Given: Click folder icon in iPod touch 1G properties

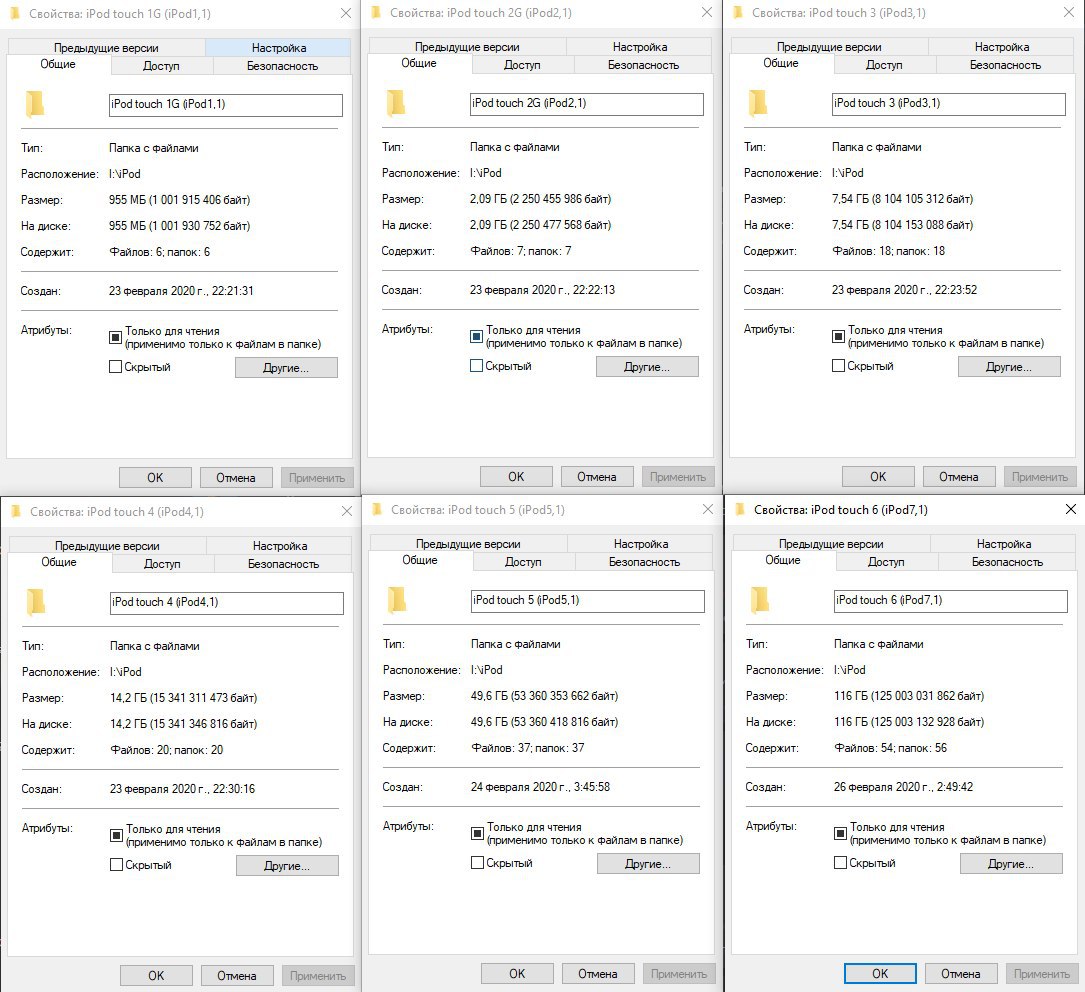Looking at the screenshot, I should point(35,104).
